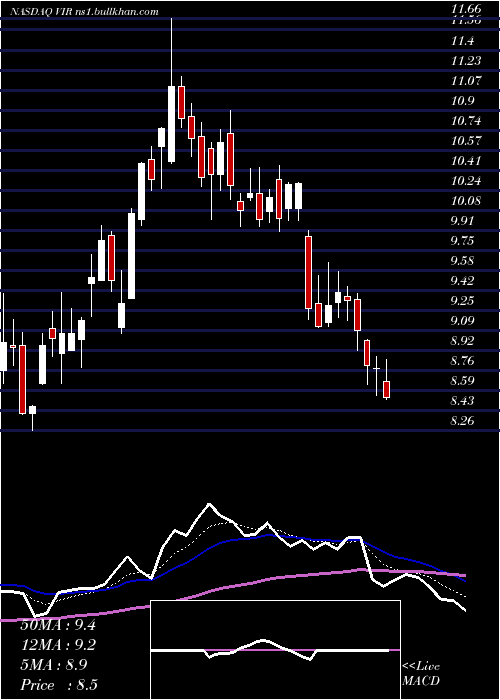The height and width of the screenshot is (700, 500).
Task: Click the 10.24 price axis label
Action: tap(466, 181)
